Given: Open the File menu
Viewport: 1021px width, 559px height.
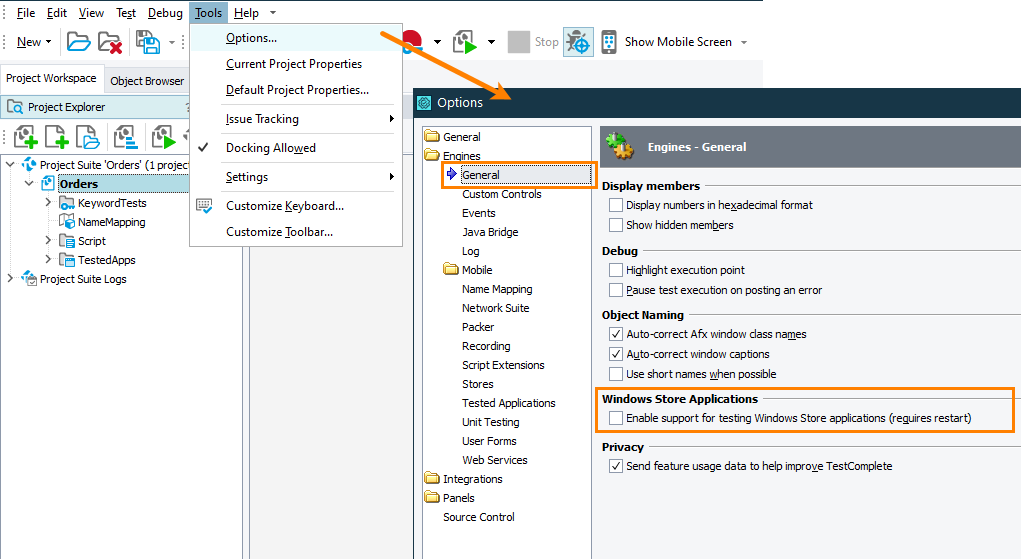Looking at the screenshot, I should tap(26, 13).
